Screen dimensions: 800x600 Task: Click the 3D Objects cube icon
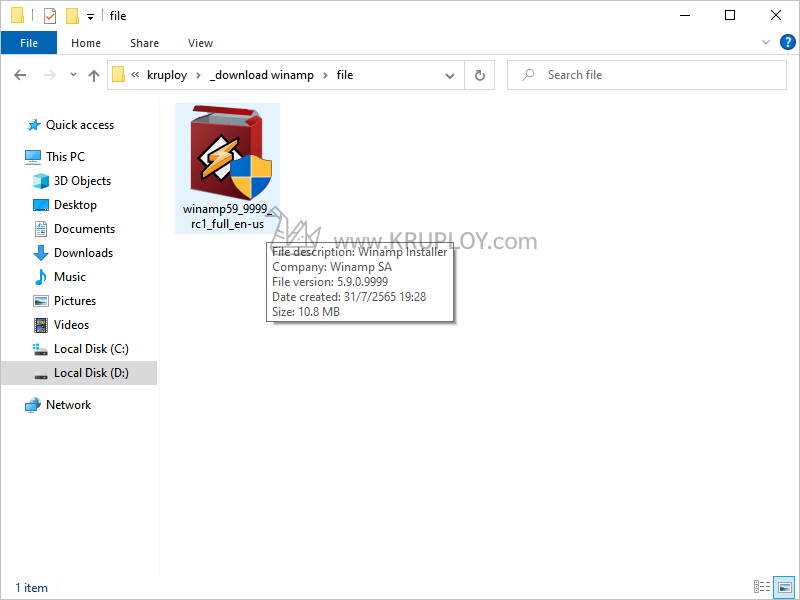pyautogui.click(x=41, y=181)
